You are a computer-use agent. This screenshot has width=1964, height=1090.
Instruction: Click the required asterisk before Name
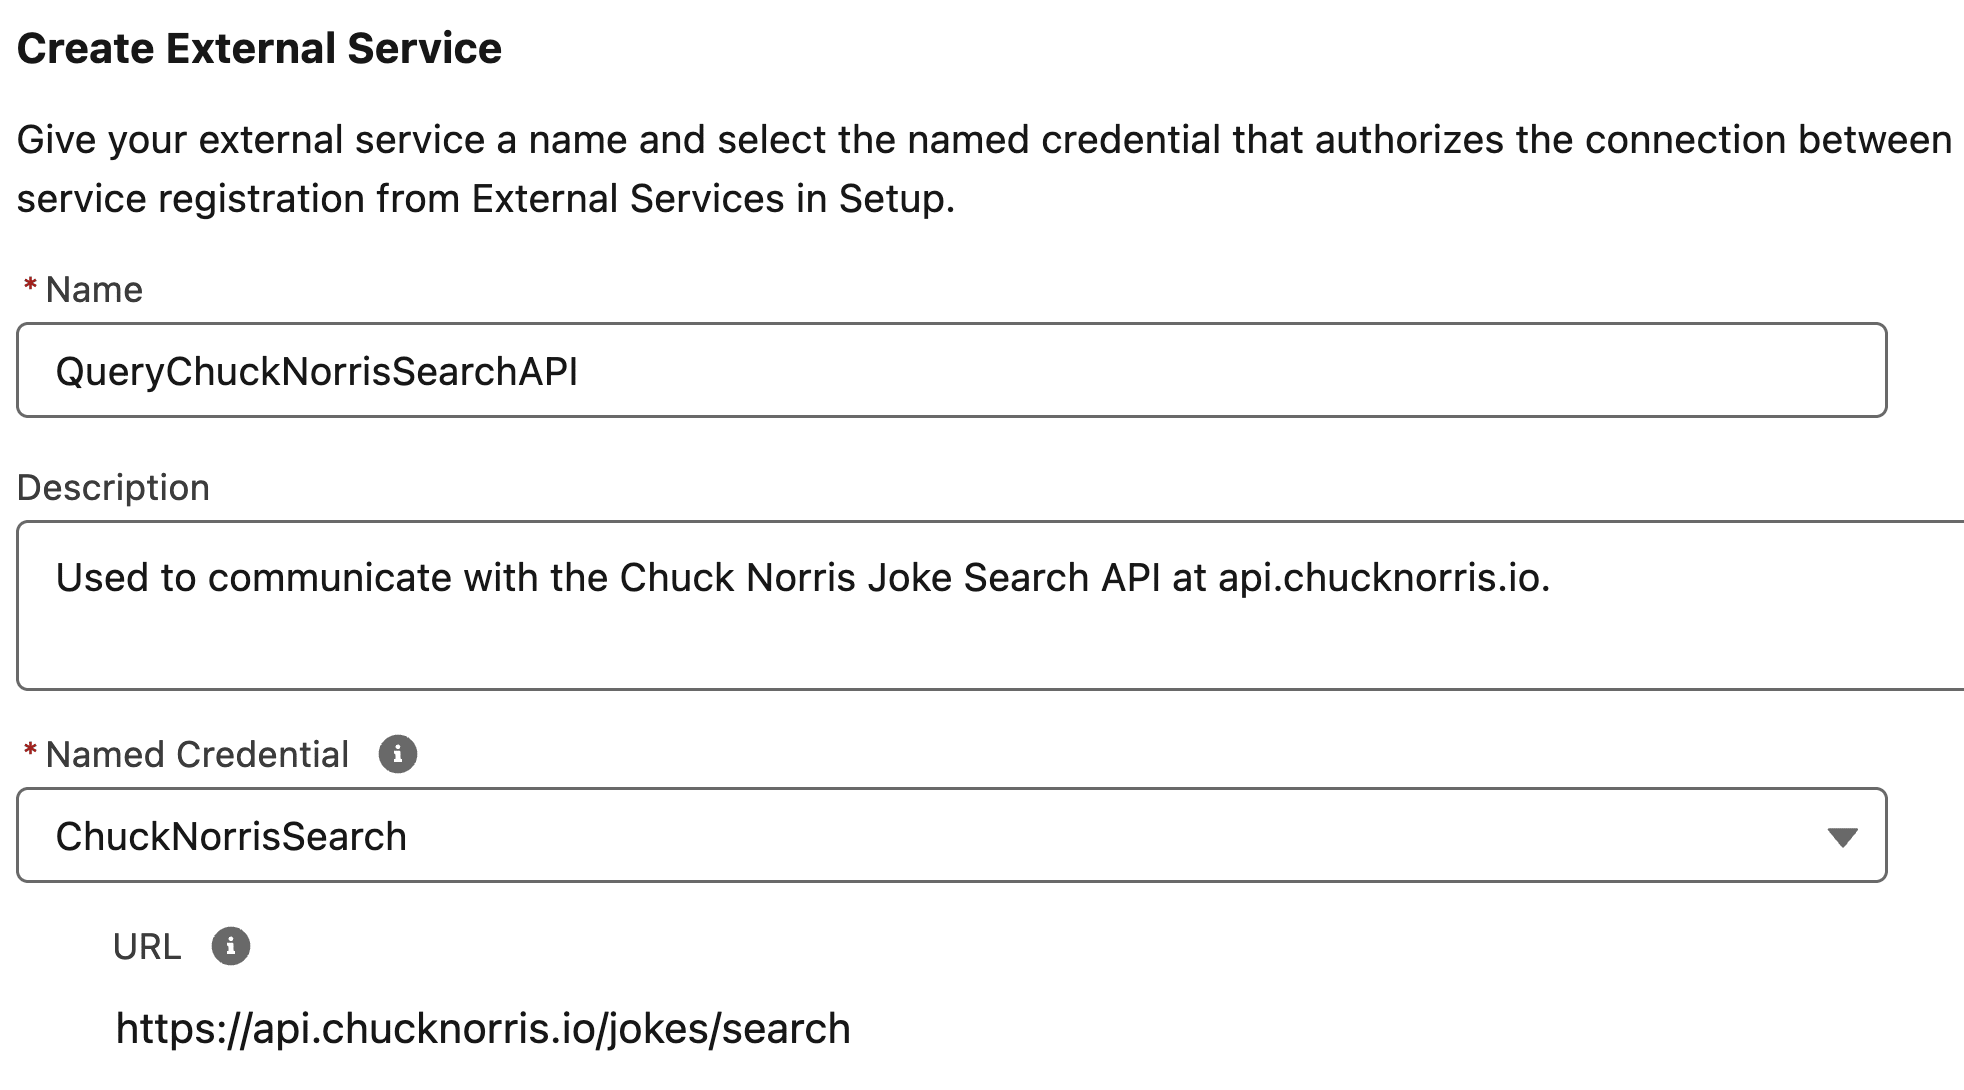30,288
